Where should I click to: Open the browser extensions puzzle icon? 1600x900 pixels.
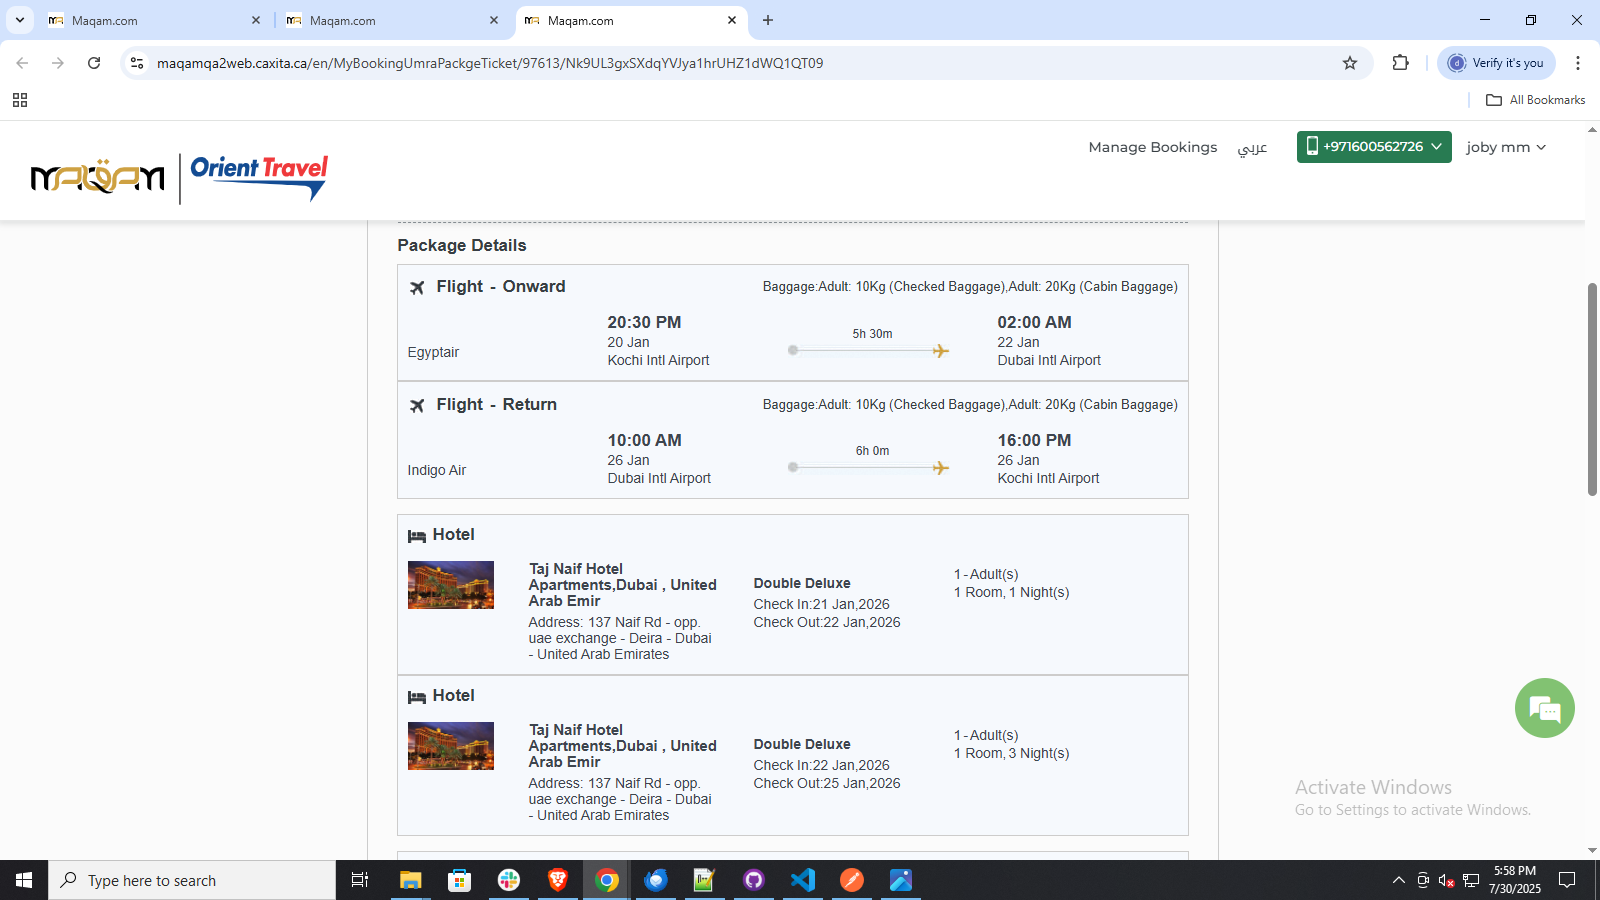pos(1400,63)
